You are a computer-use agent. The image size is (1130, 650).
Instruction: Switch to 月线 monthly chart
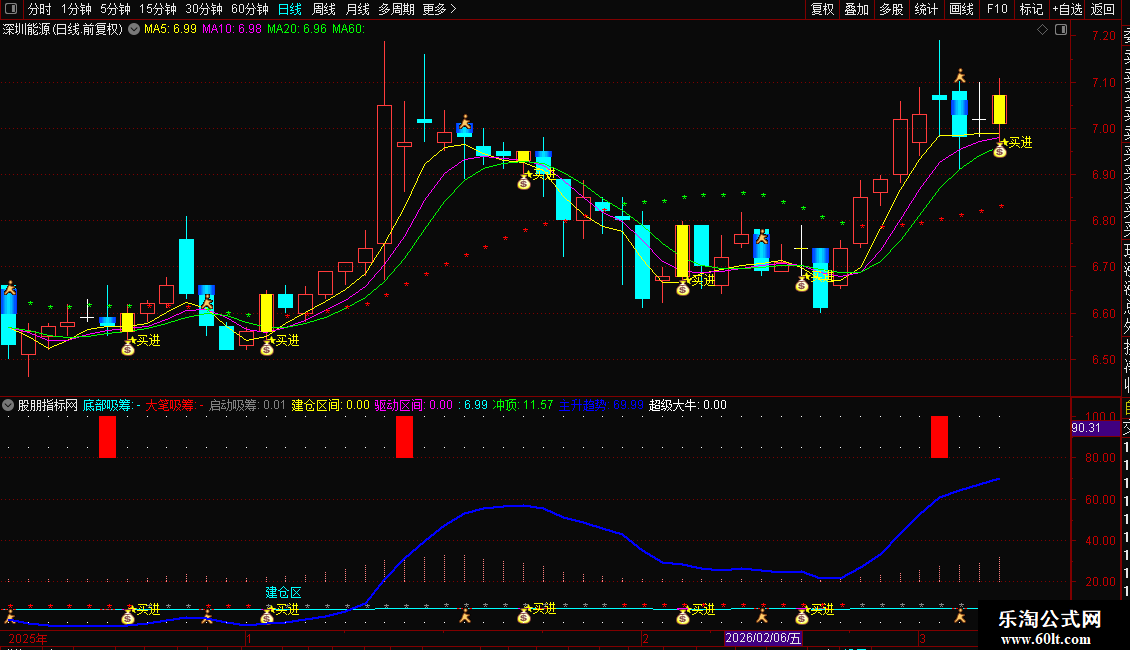357,9
